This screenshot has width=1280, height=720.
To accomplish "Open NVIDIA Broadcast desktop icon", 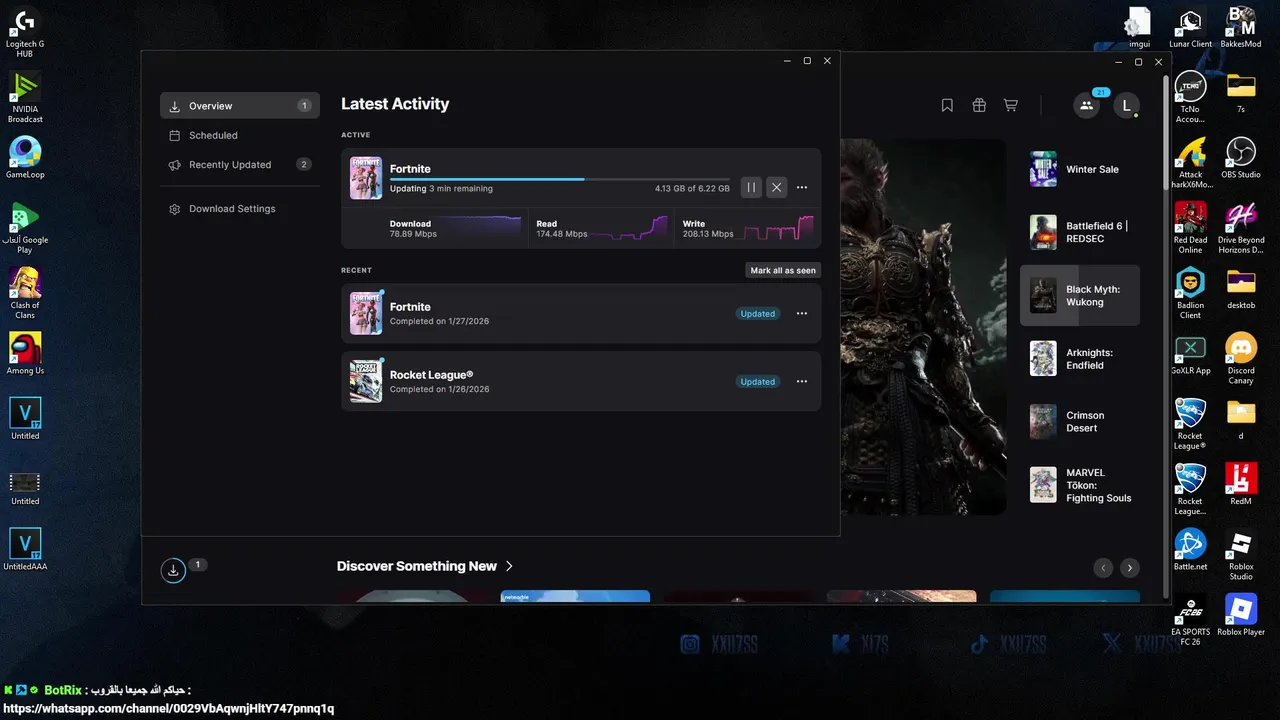I will [25, 97].
